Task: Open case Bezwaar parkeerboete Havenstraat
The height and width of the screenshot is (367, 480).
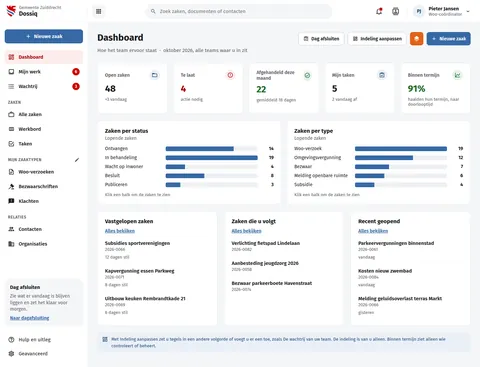Action: point(272,283)
